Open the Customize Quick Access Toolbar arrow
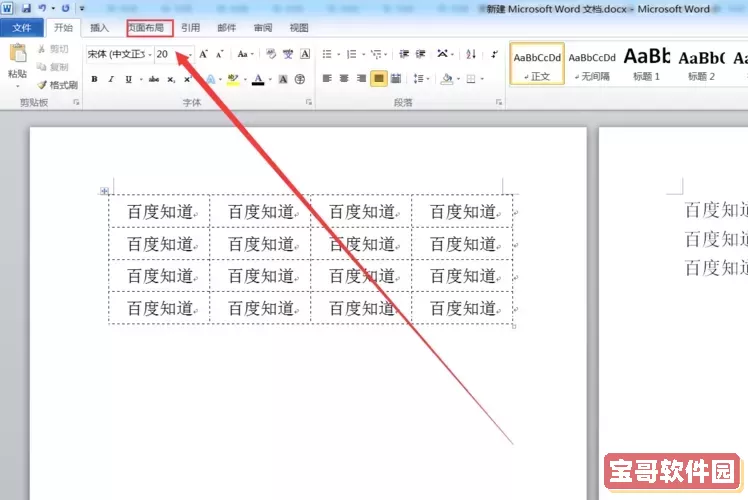The image size is (748, 500). (x=82, y=8)
